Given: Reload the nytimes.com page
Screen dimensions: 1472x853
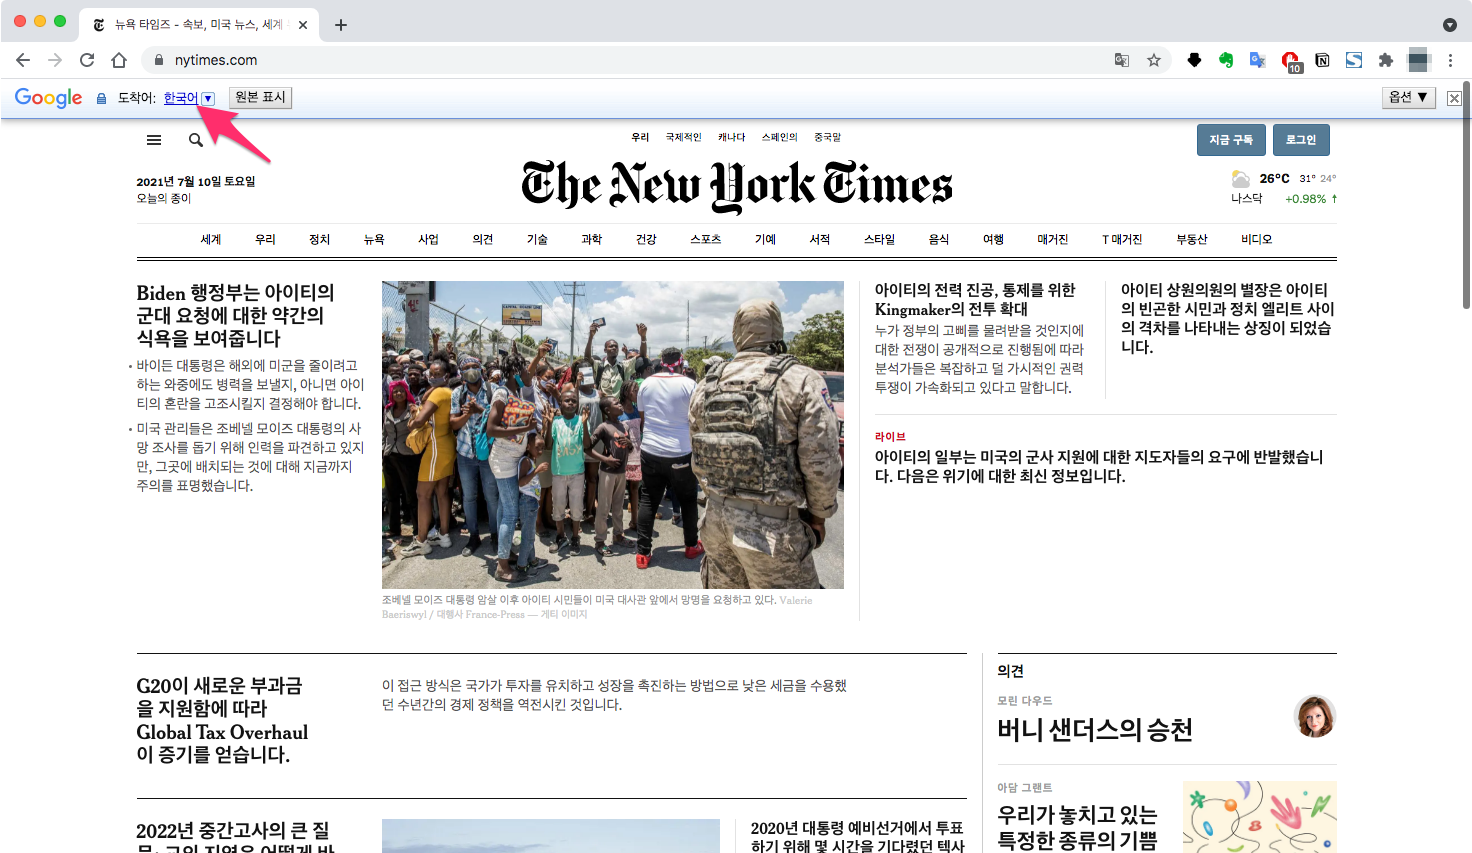Looking at the screenshot, I should pyautogui.click(x=87, y=60).
